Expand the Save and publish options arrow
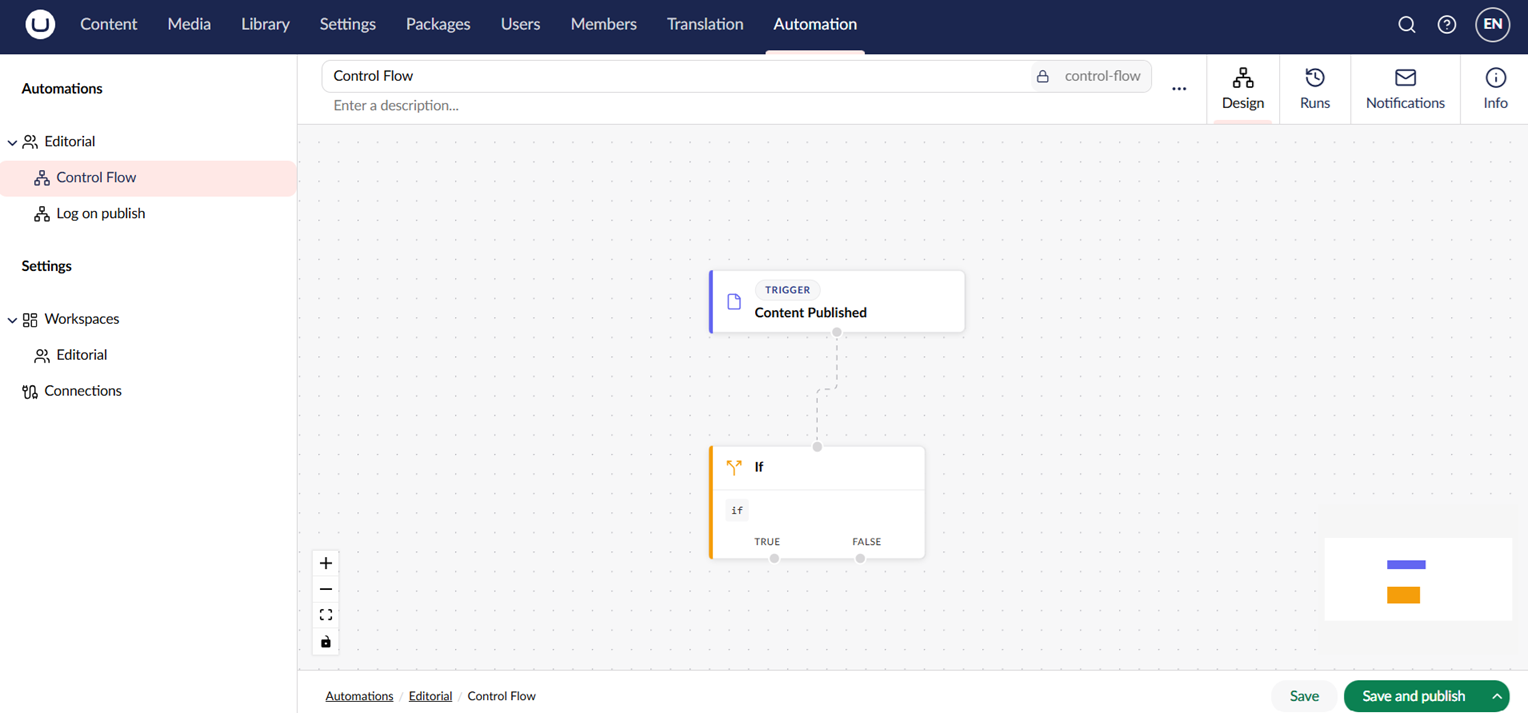 point(1497,696)
